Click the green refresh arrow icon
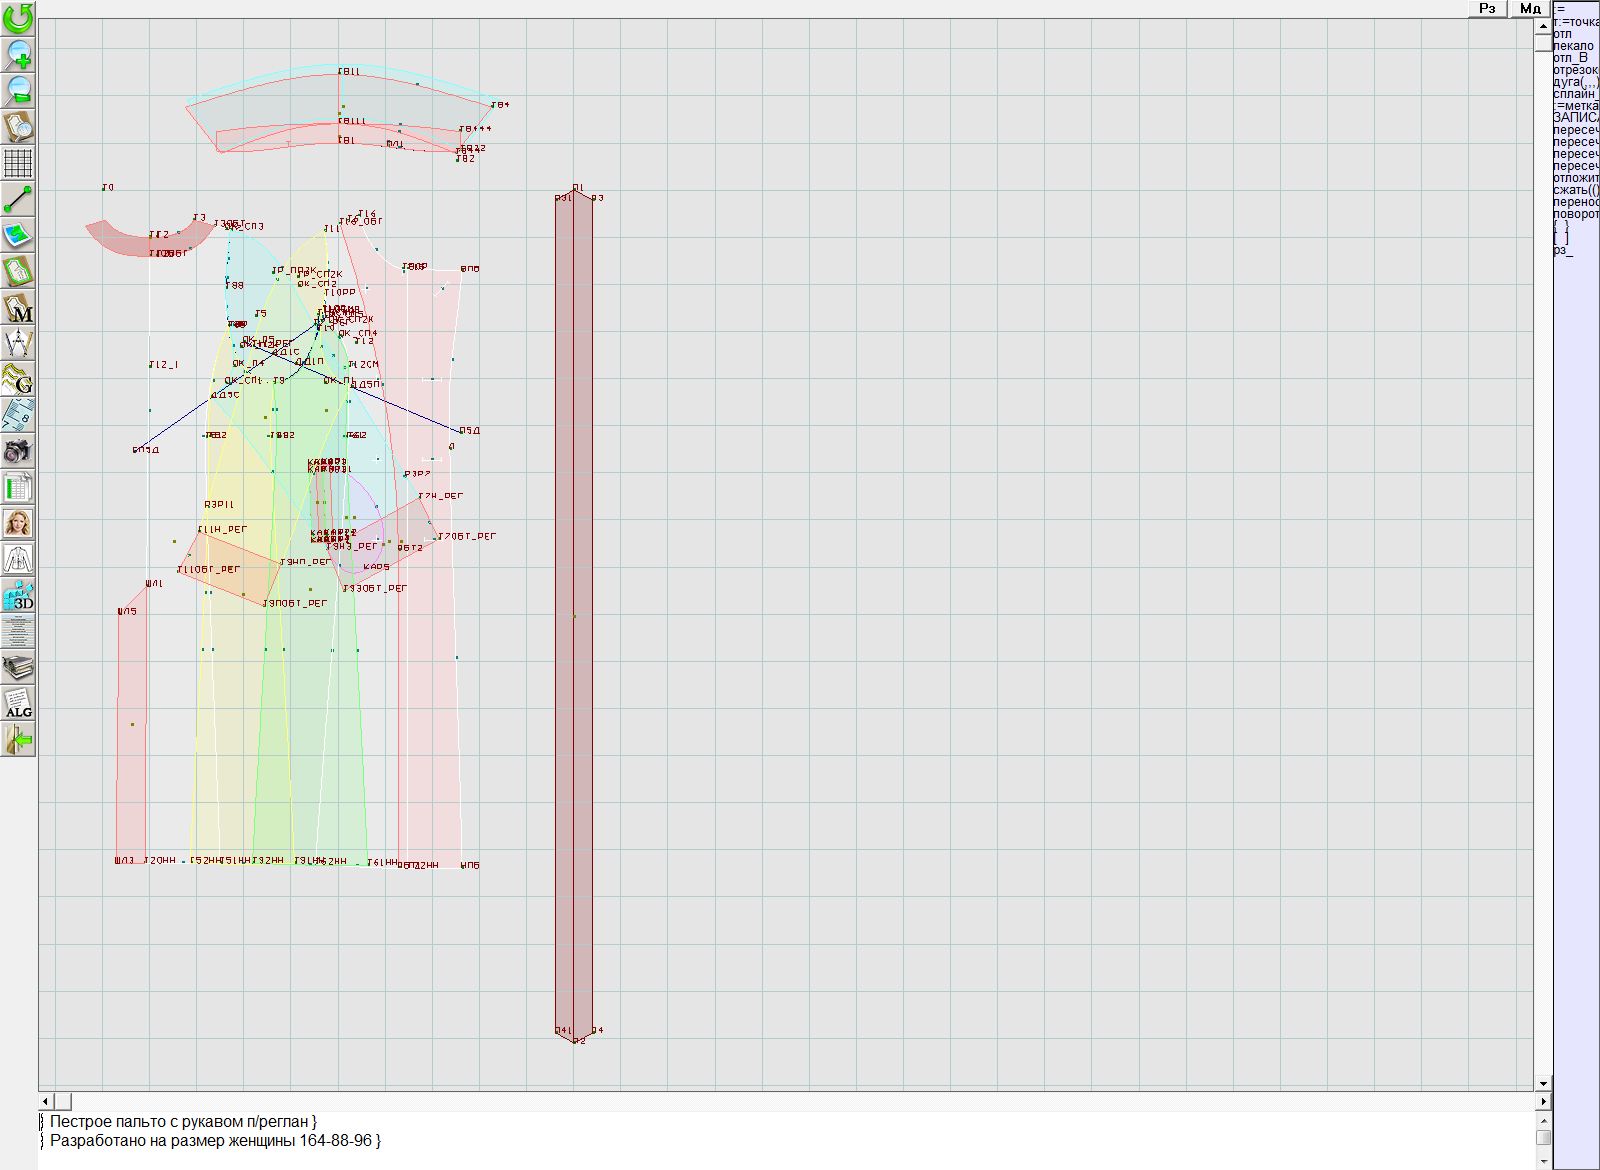Screen dimensions: 1600x1170 point(18,17)
